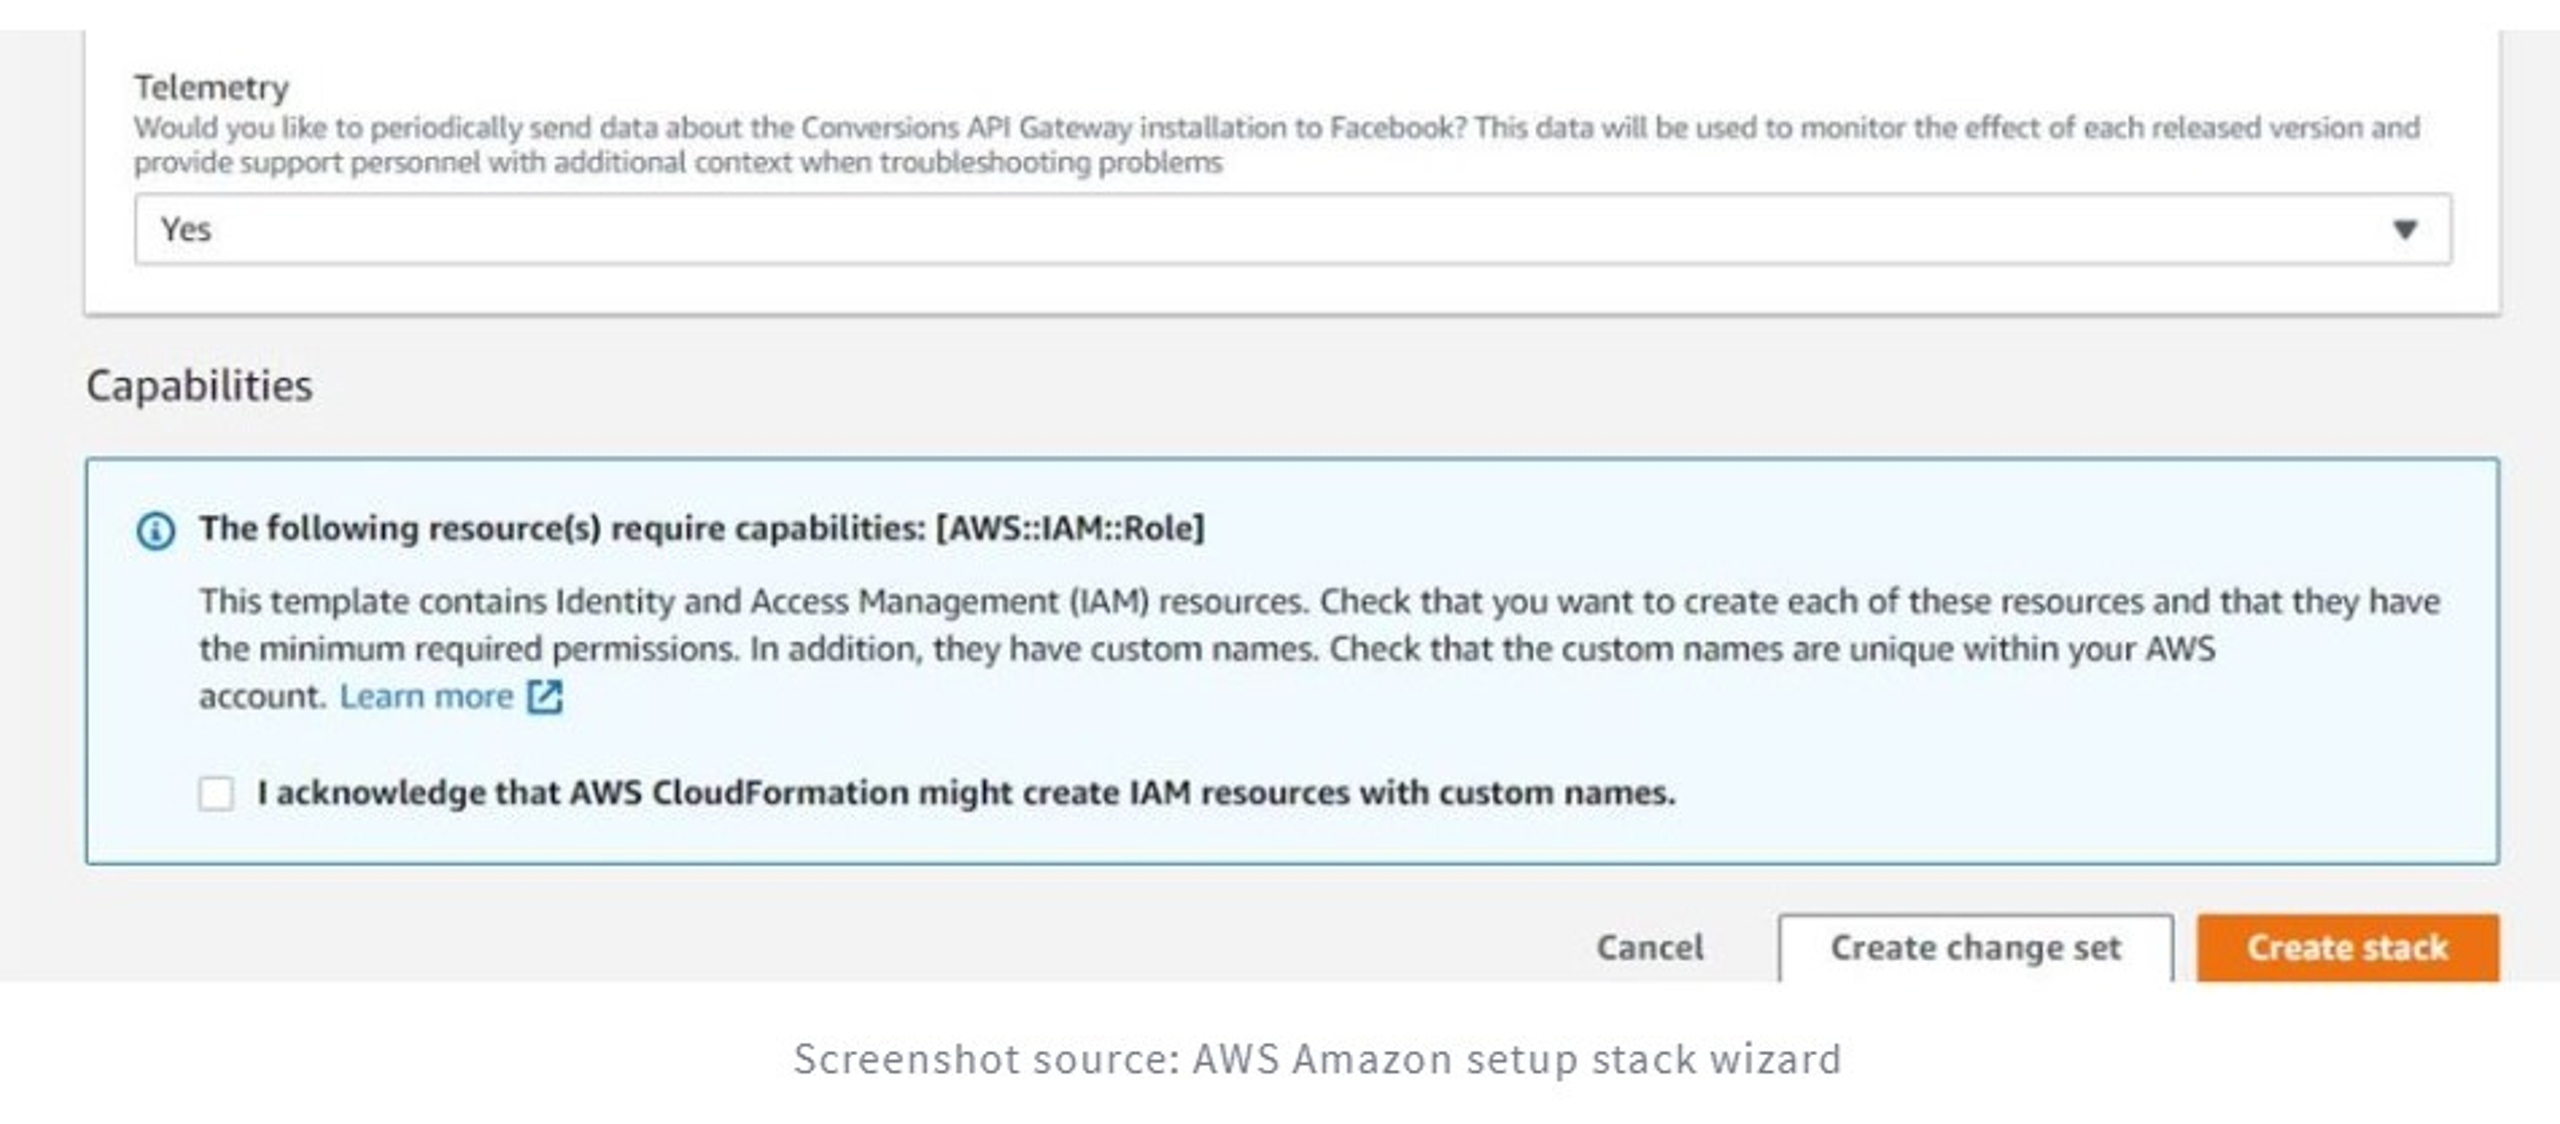Cancel the stack creation wizard
The height and width of the screenshot is (1124, 2560).
(1649, 947)
